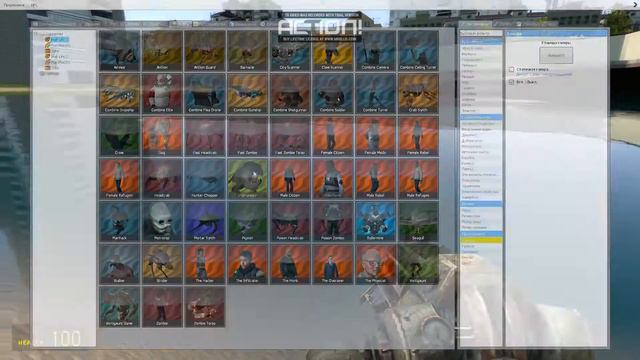Tick the unchecked checkbox in the tool options panel
Viewport: 640px width, 360px height.
click(511, 70)
